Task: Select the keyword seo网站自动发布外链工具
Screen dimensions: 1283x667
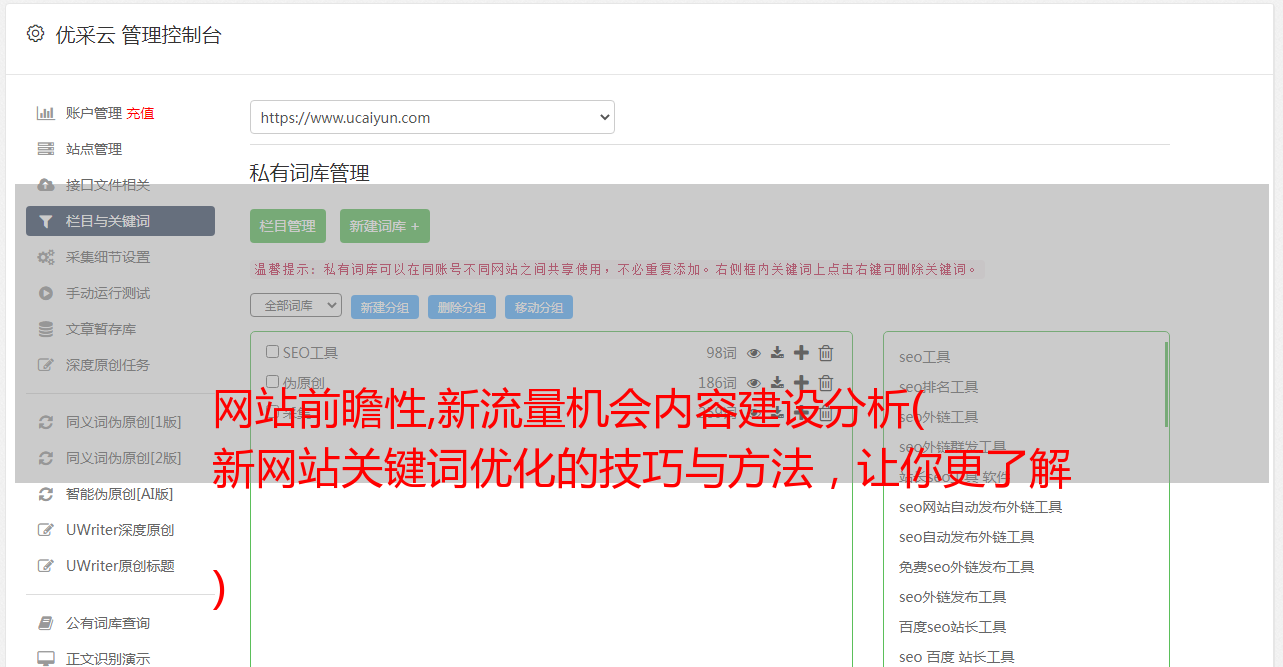Action: click(981, 507)
